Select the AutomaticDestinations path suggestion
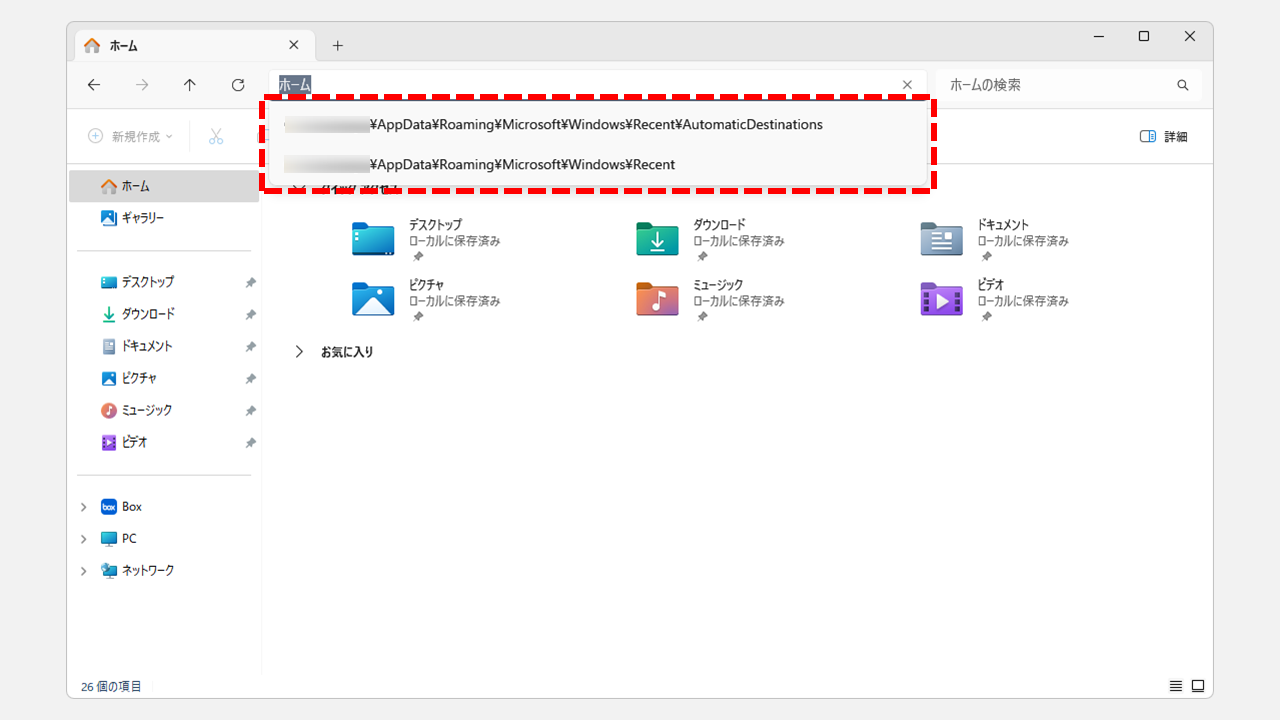 point(595,125)
